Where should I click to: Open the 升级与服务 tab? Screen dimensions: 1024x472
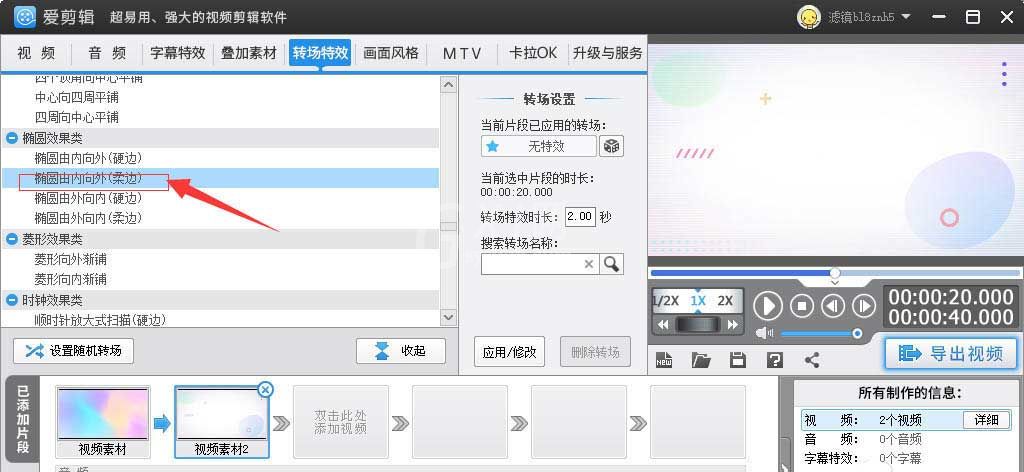[x=607, y=53]
